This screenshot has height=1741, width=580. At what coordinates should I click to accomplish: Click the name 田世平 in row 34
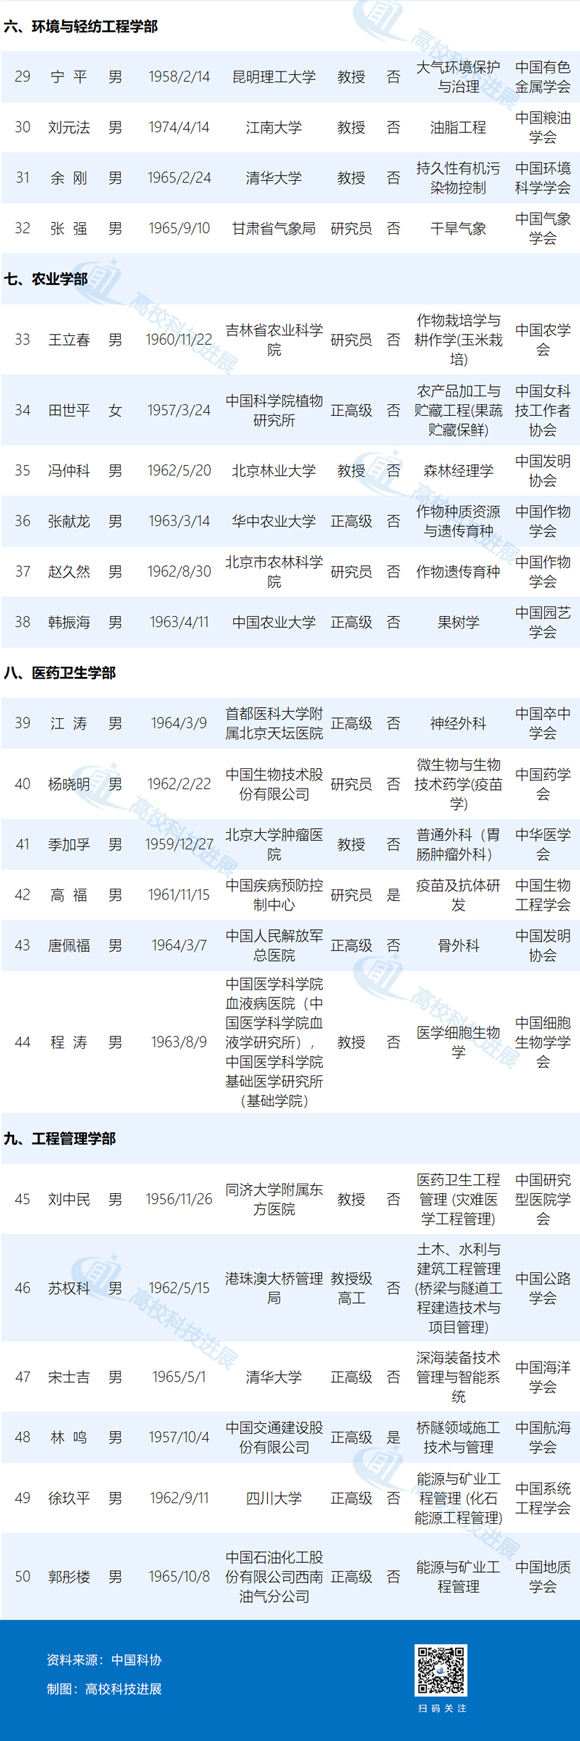click(x=69, y=410)
